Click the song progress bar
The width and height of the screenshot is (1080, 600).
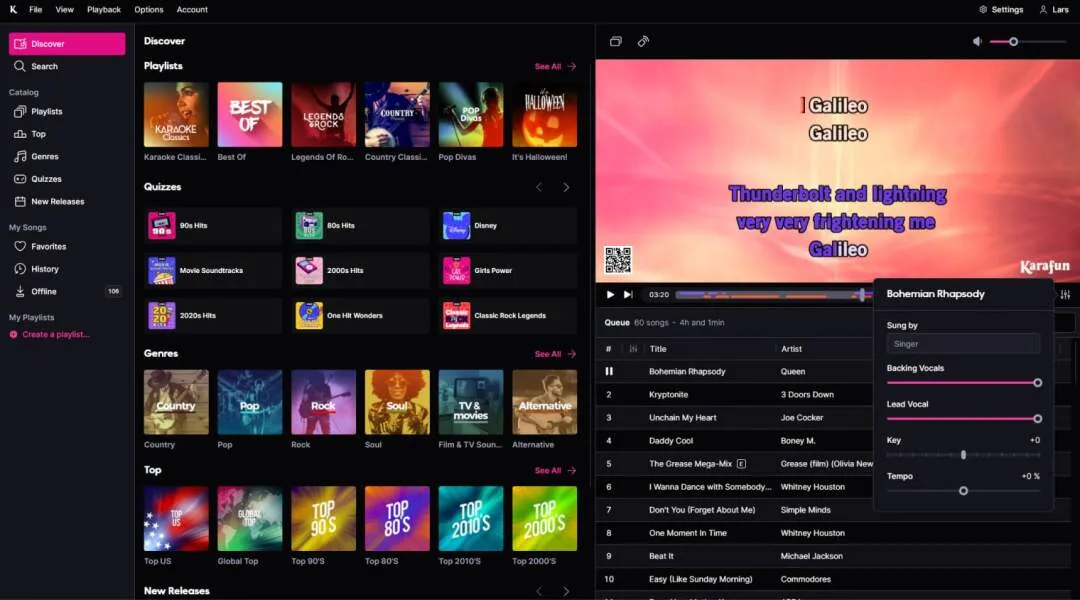(x=773, y=295)
